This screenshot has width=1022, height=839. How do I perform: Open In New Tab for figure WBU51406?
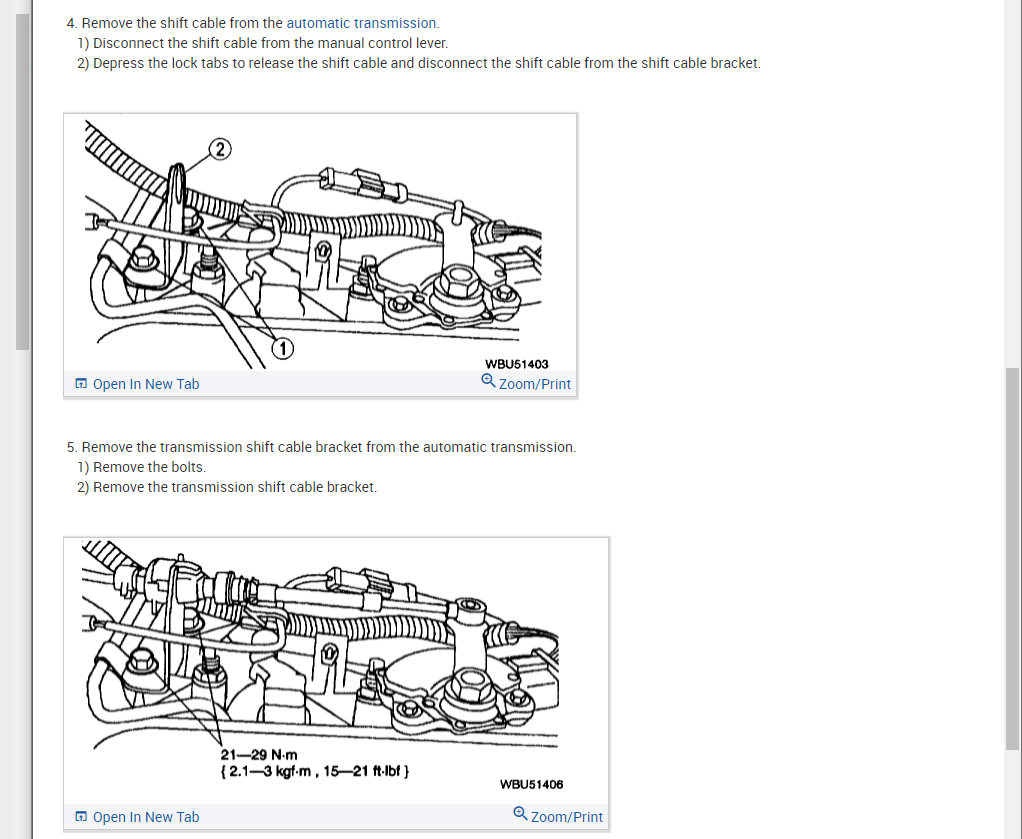pos(138,817)
